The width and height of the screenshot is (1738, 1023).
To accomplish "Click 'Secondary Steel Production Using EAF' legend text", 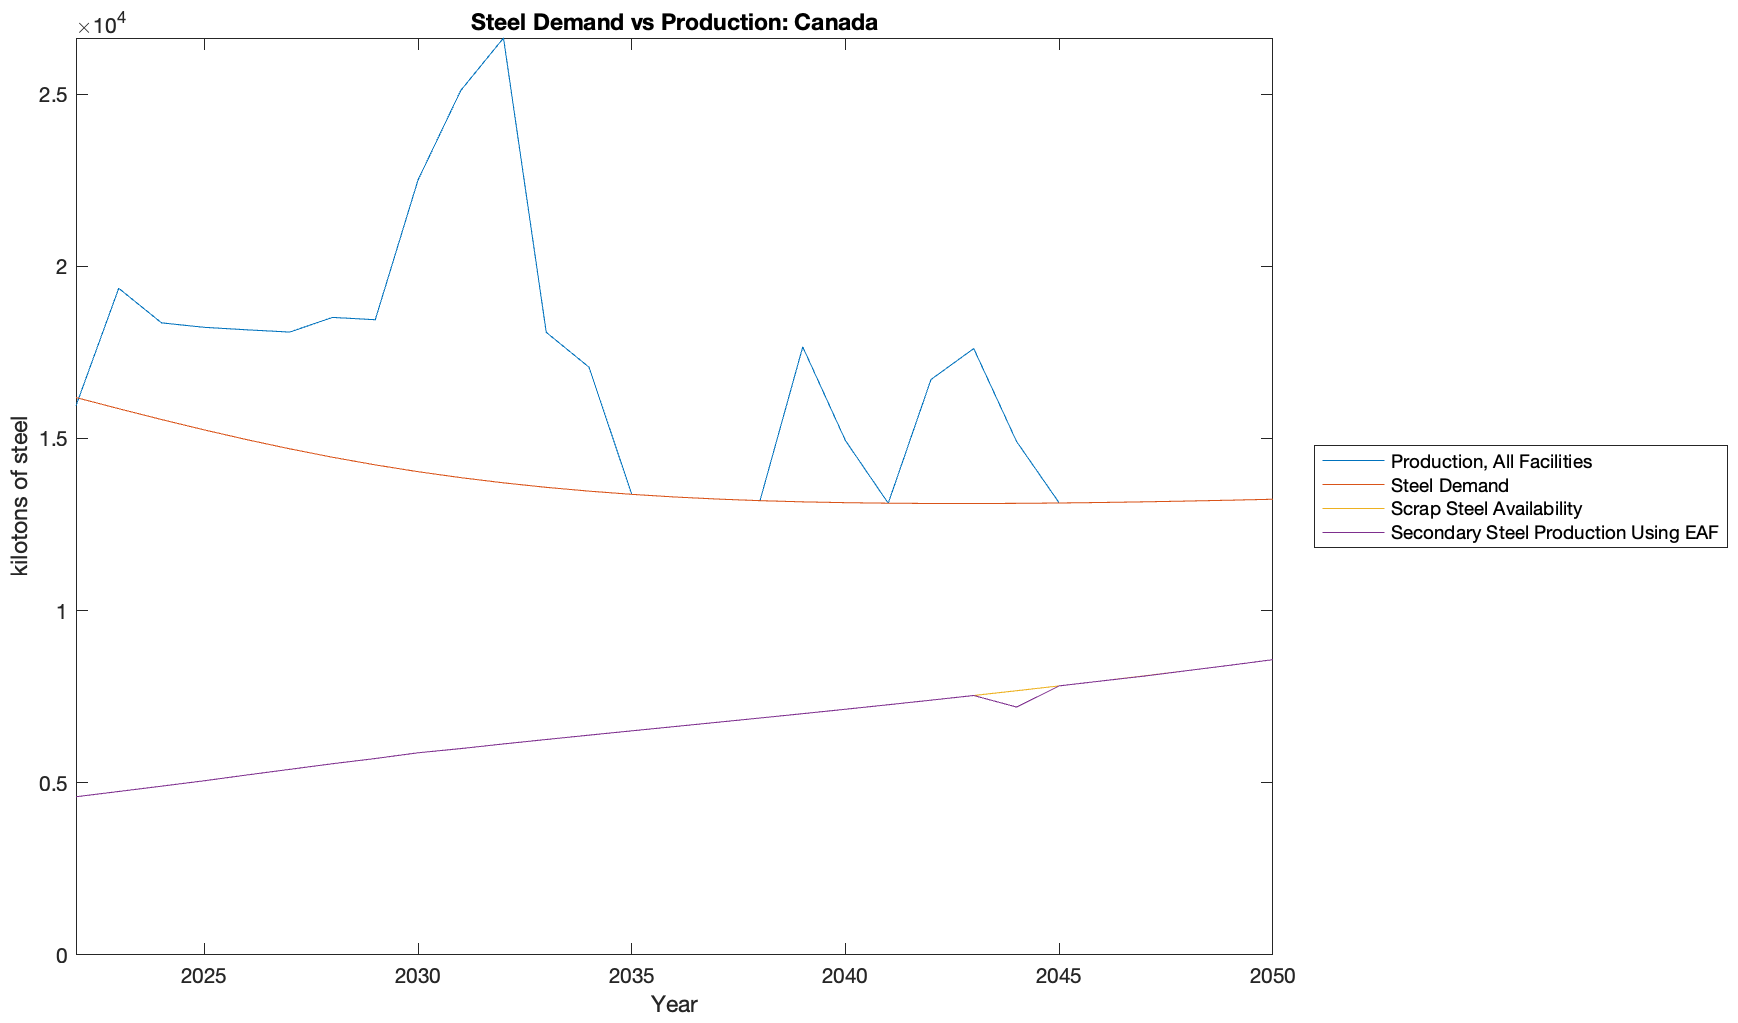I will pos(1553,533).
